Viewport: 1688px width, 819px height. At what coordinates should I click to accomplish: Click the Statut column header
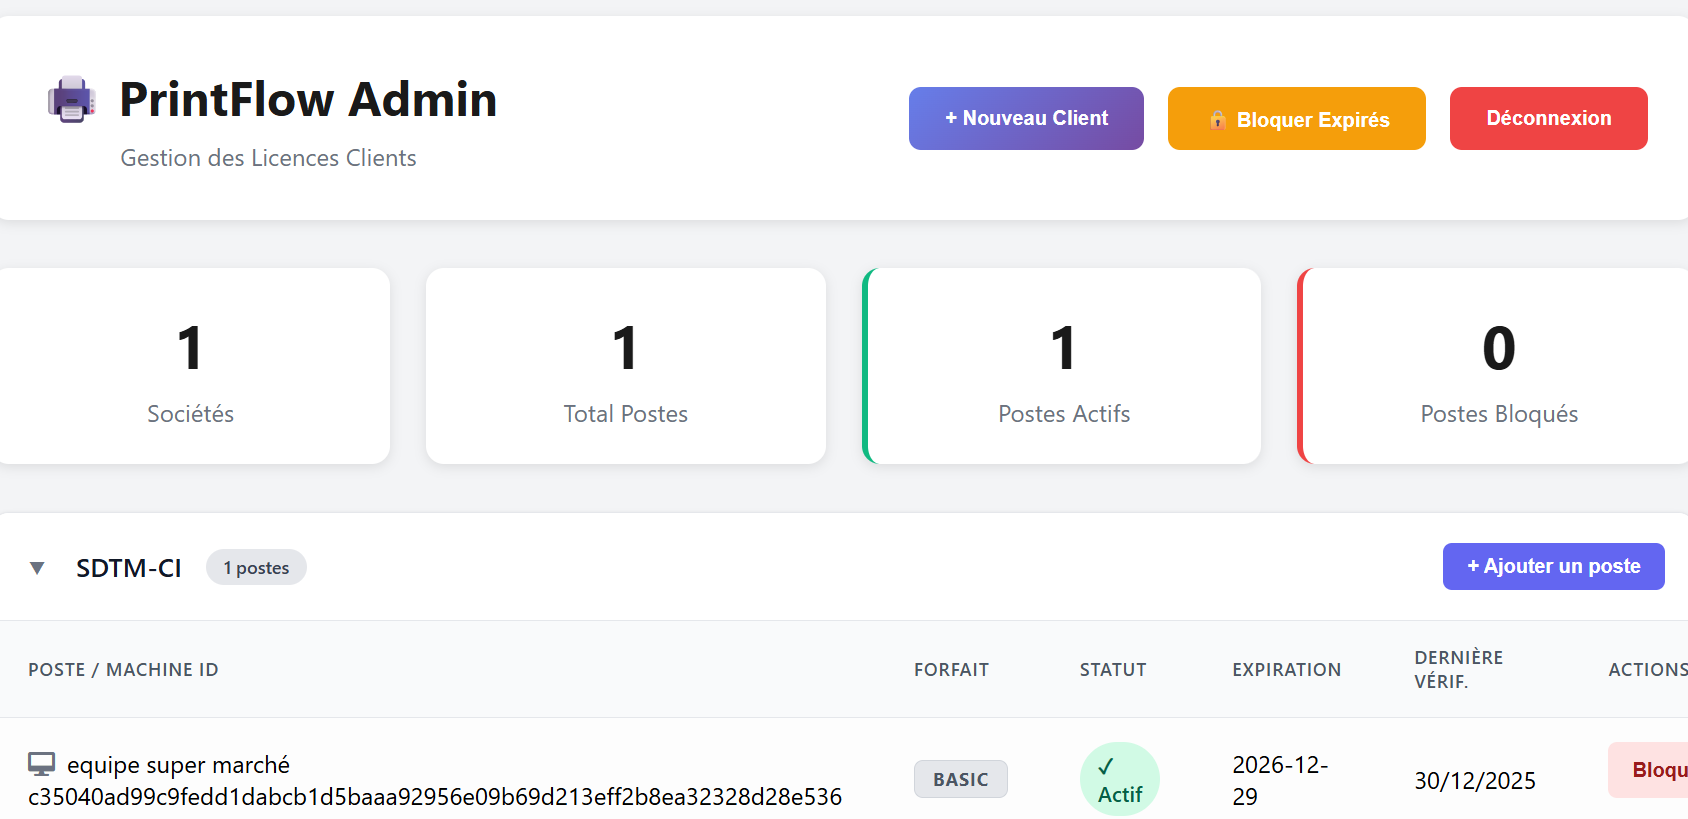[1112, 670]
